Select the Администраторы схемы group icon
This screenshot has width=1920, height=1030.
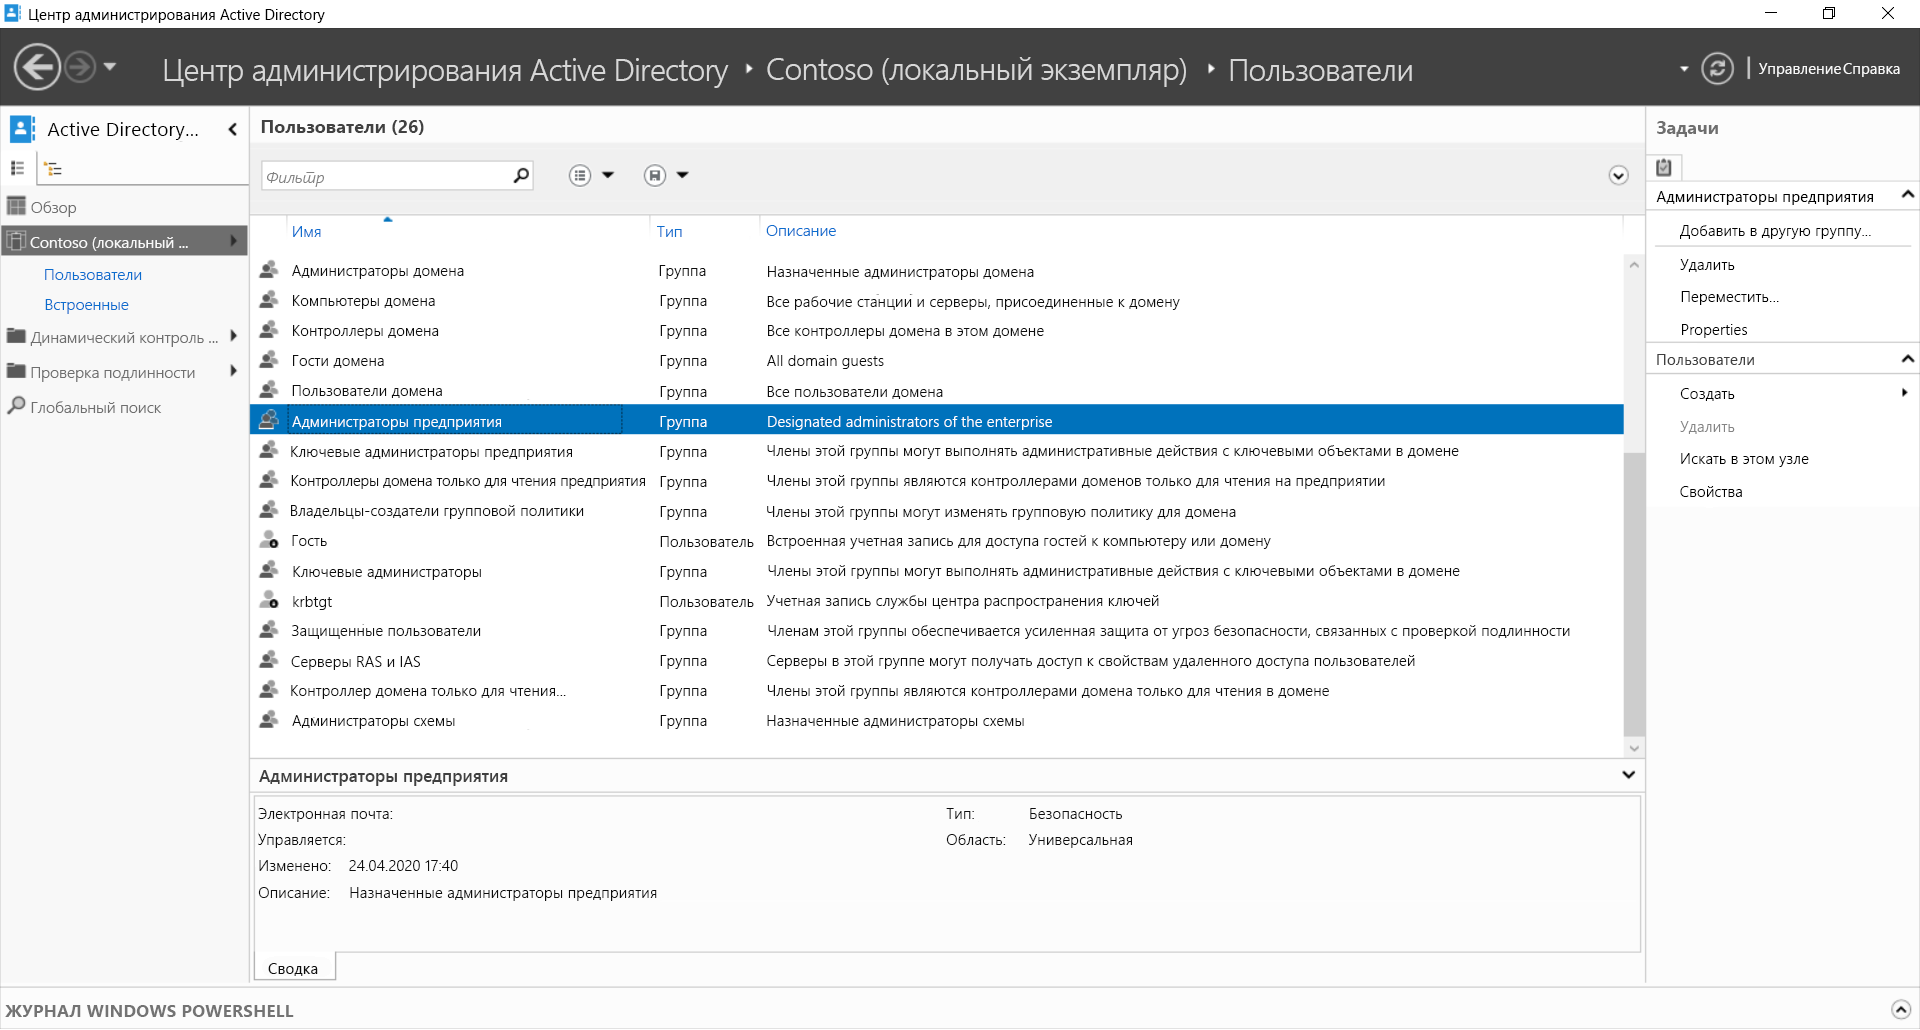click(269, 721)
